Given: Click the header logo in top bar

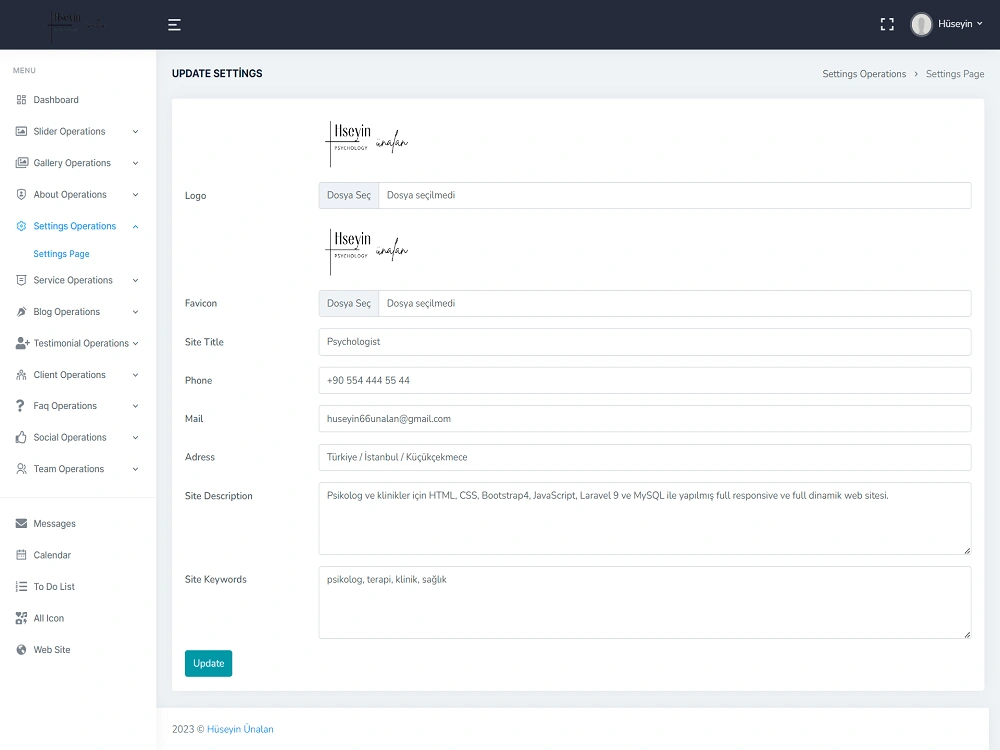Looking at the screenshot, I should pos(77,24).
